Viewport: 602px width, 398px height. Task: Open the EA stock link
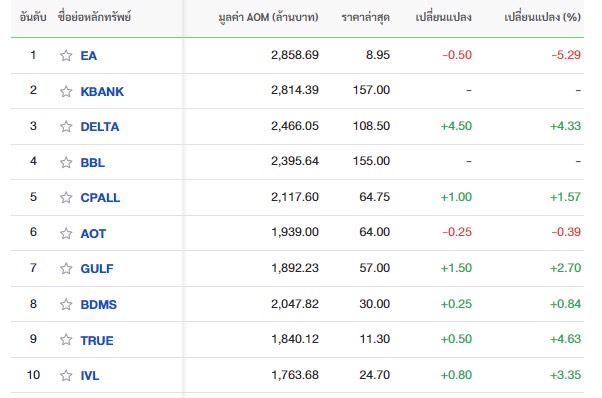point(89,56)
